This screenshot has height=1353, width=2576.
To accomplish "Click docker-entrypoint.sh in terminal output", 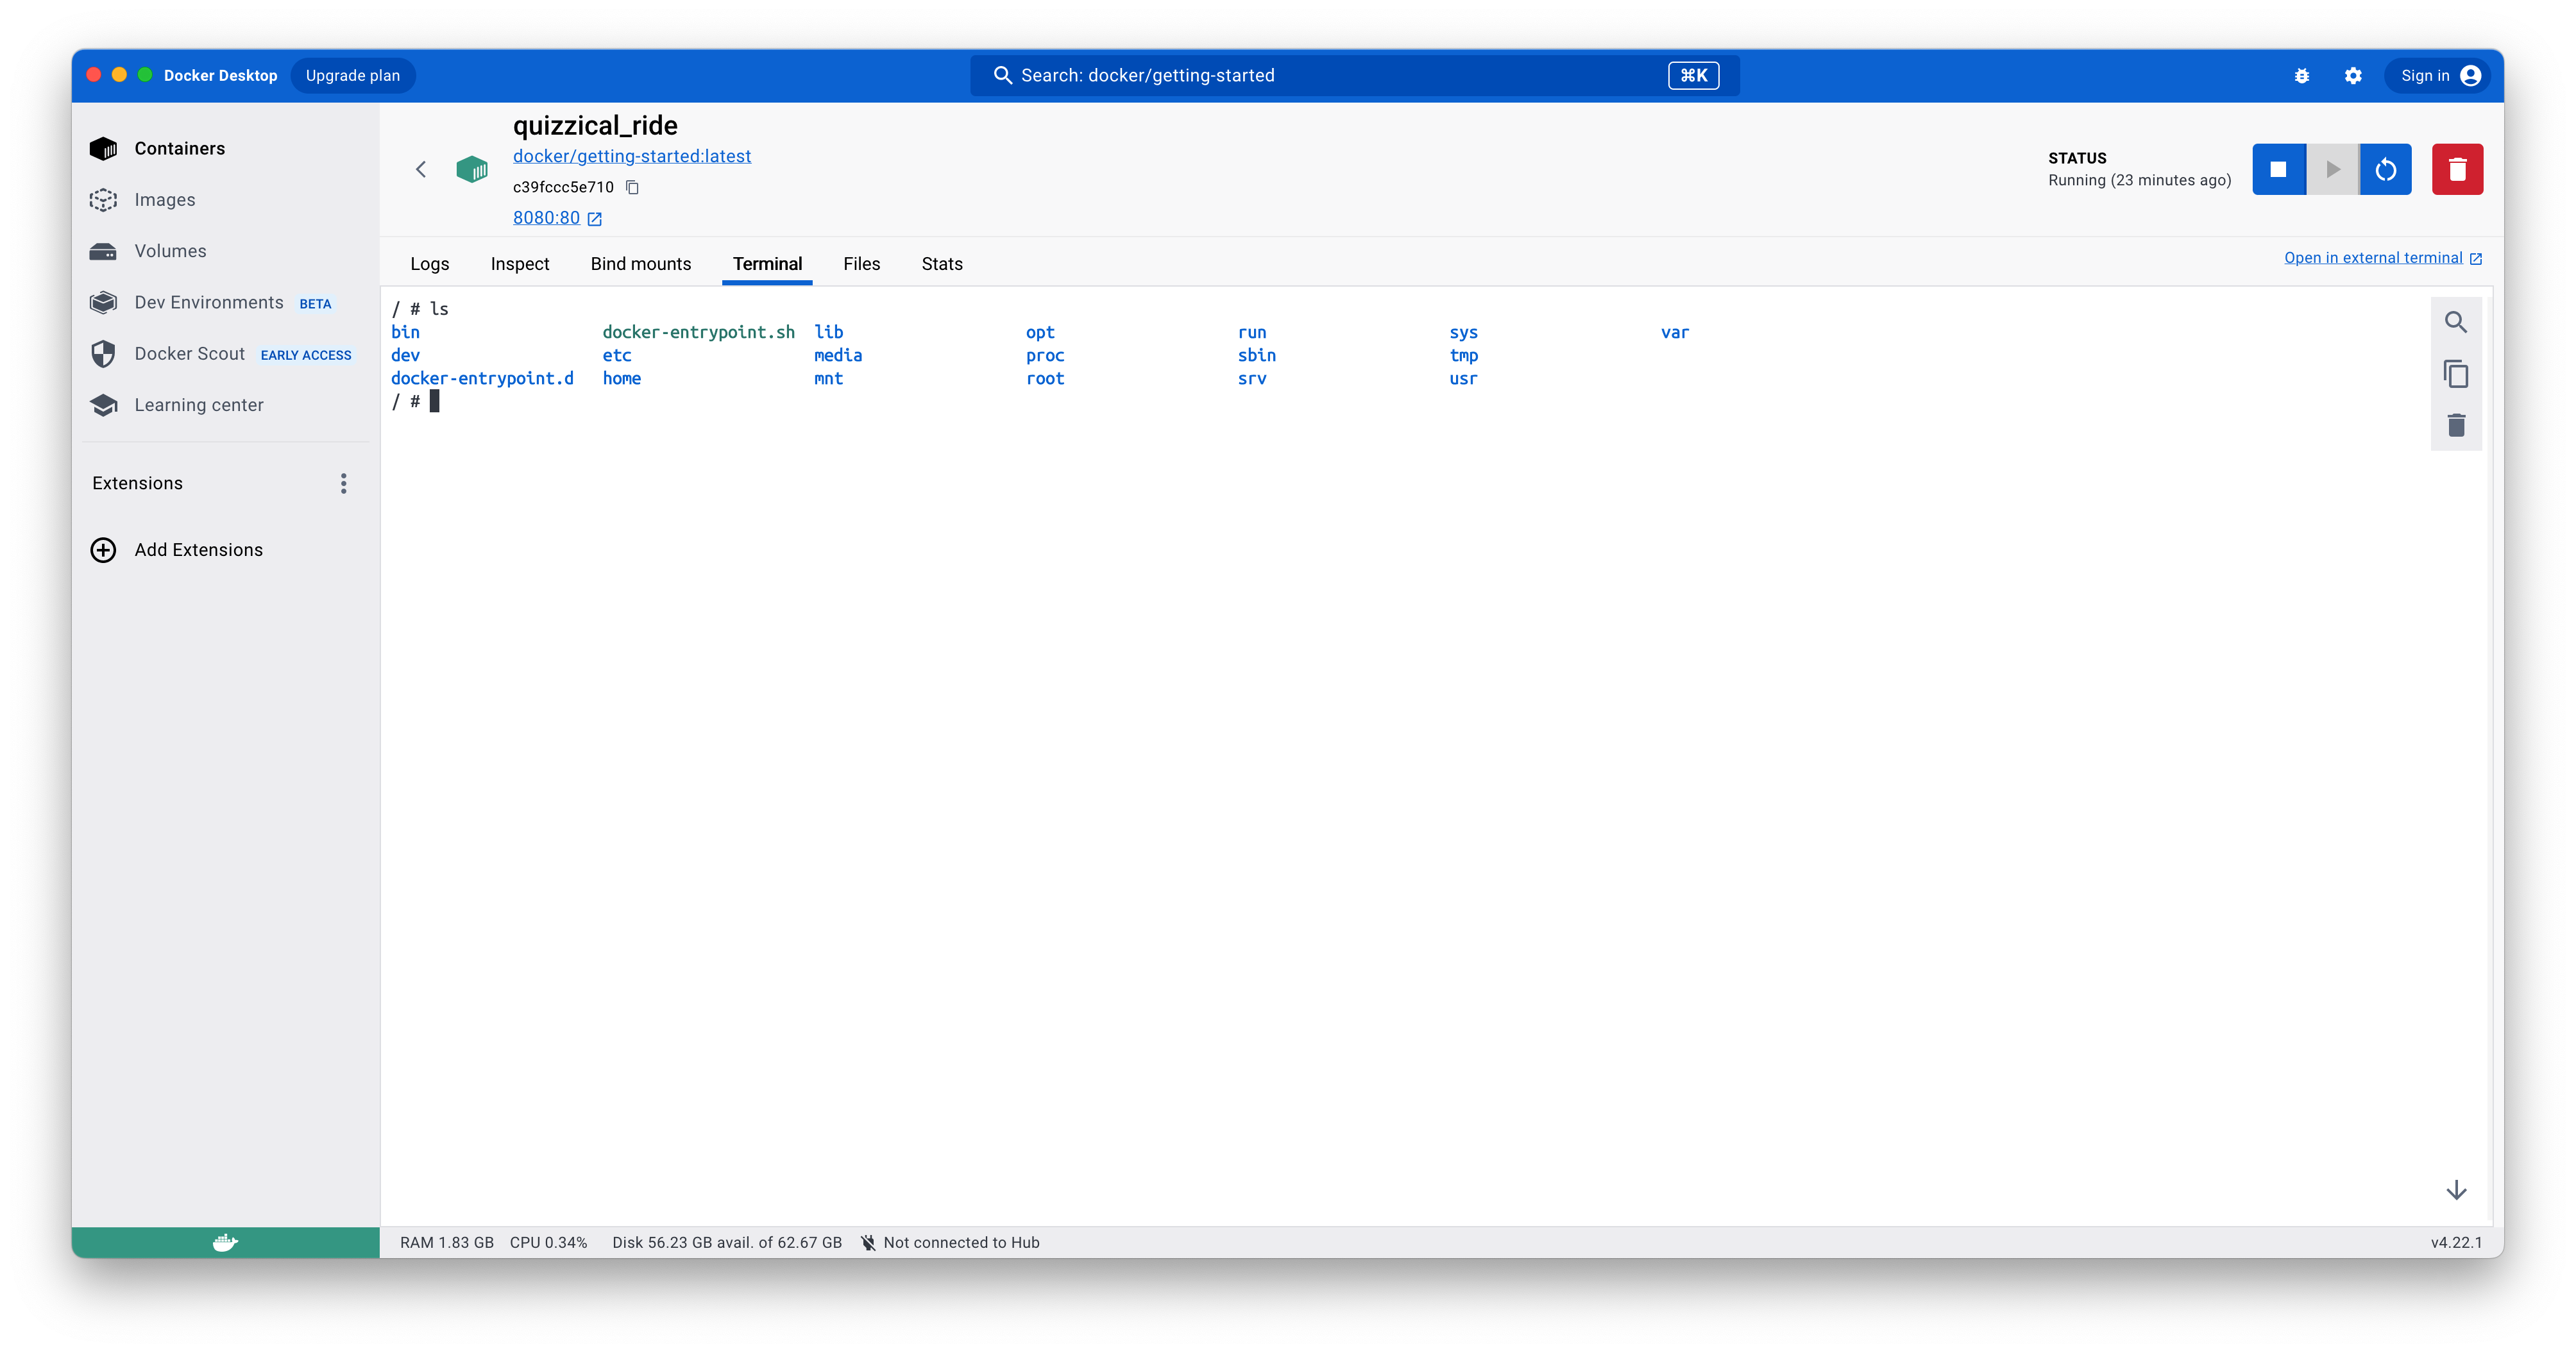I will coord(698,332).
